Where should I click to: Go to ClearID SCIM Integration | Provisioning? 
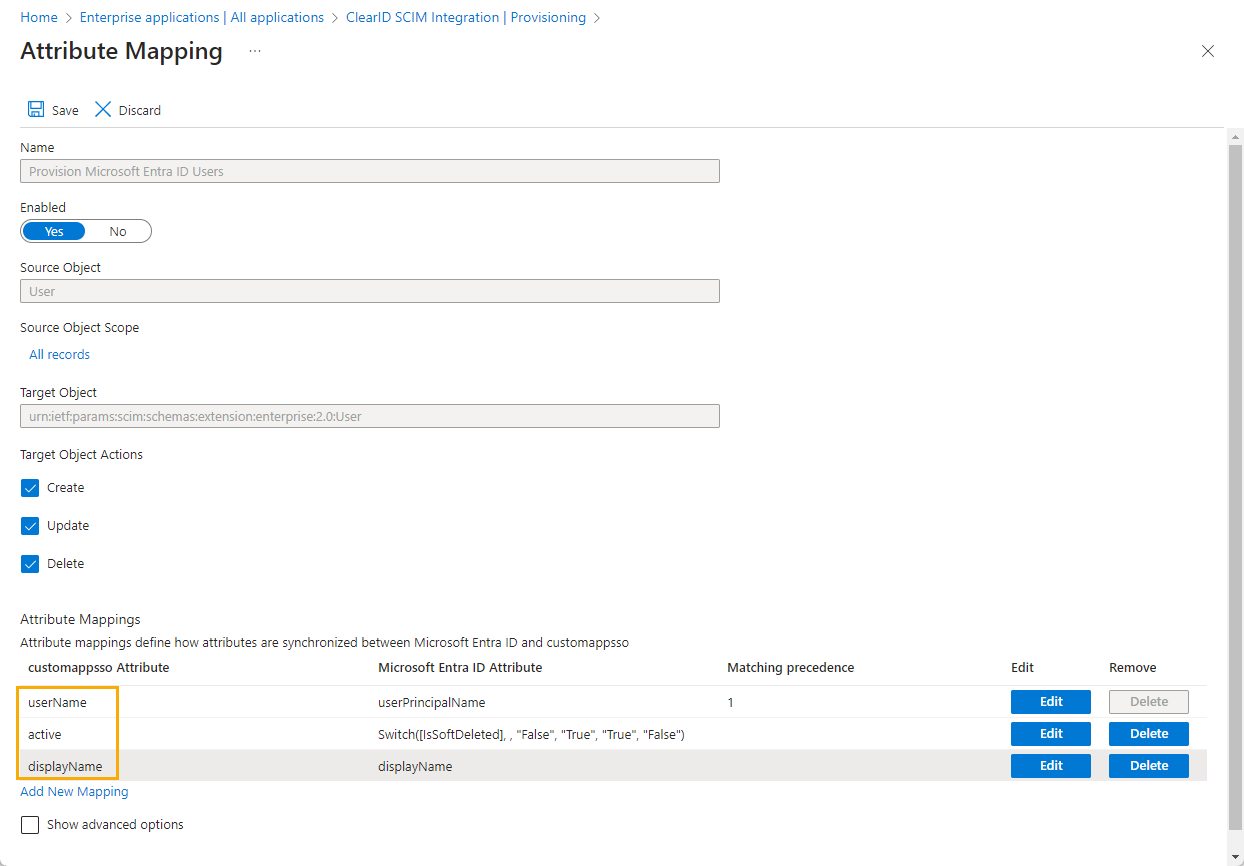click(466, 17)
